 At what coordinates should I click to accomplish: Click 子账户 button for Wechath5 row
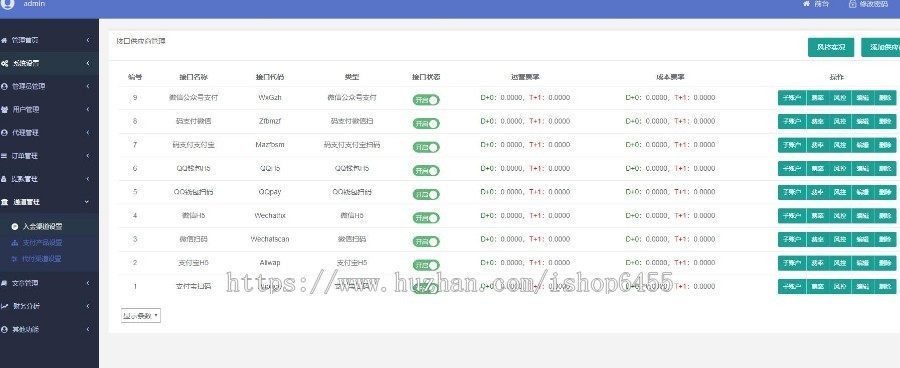[x=792, y=215]
